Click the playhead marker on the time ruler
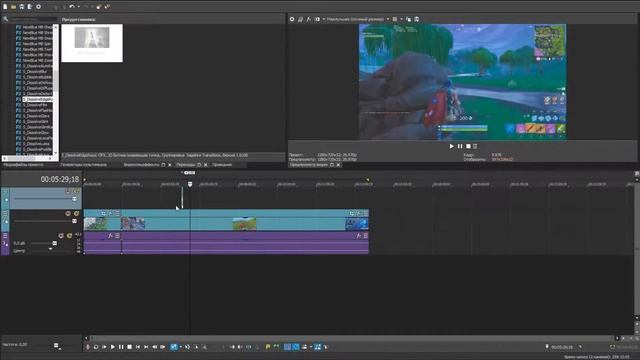 [190, 184]
